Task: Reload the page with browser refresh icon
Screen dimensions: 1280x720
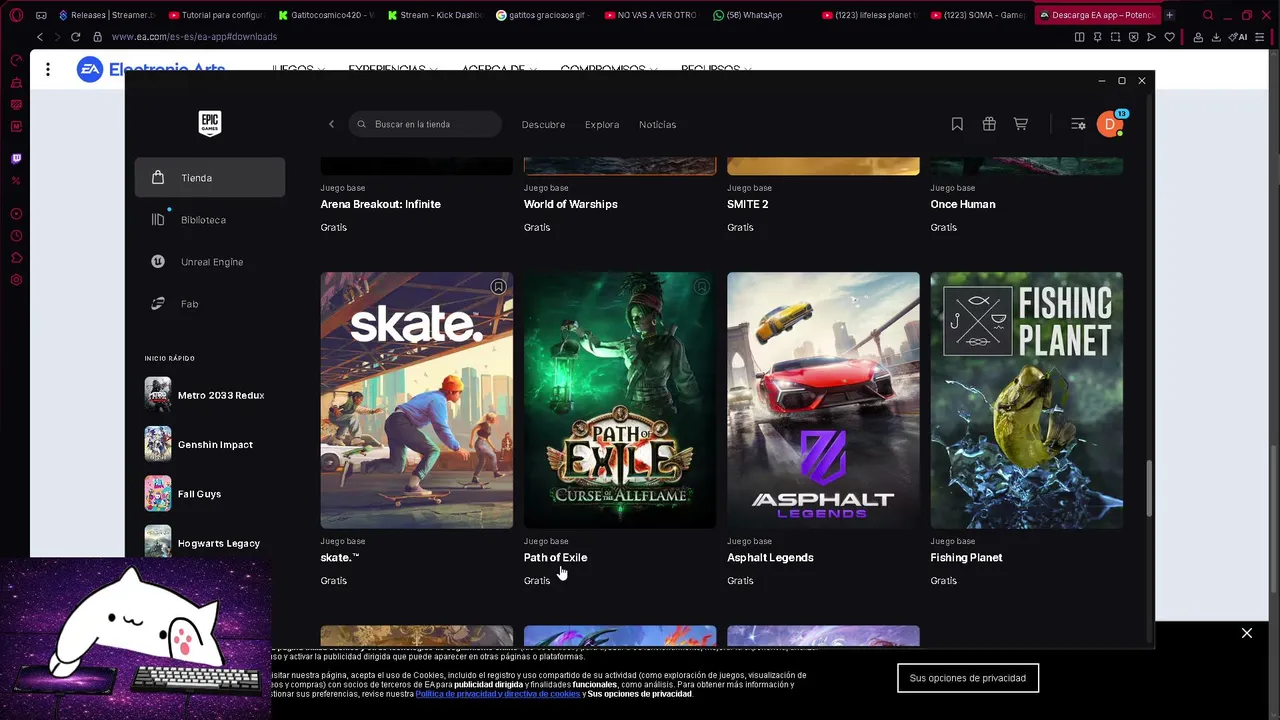Action: pyautogui.click(x=75, y=37)
